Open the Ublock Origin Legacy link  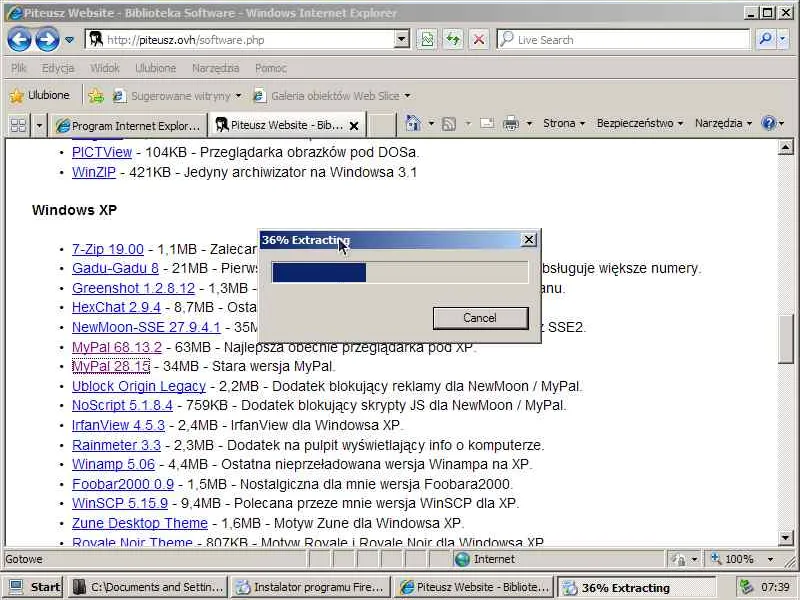tap(139, 386)
